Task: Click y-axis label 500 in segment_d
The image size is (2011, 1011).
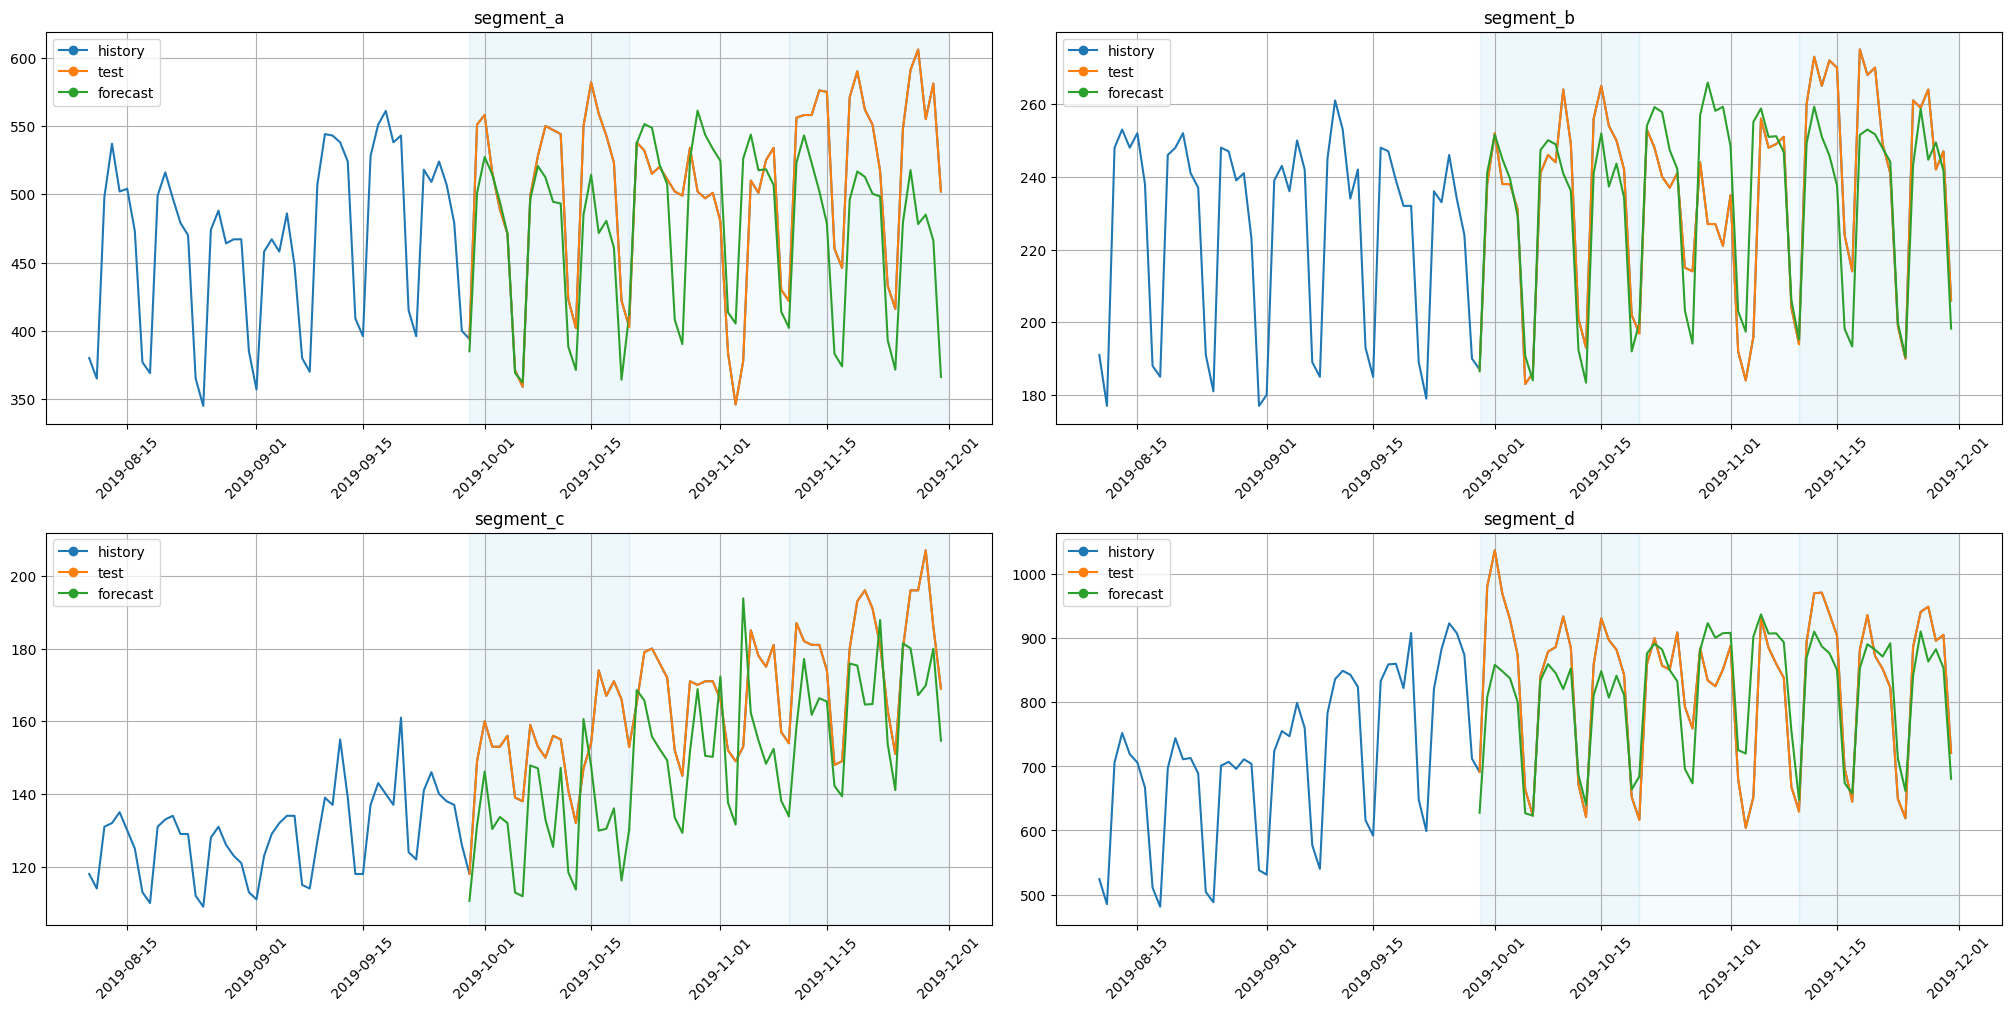Action: (1036, 896)
